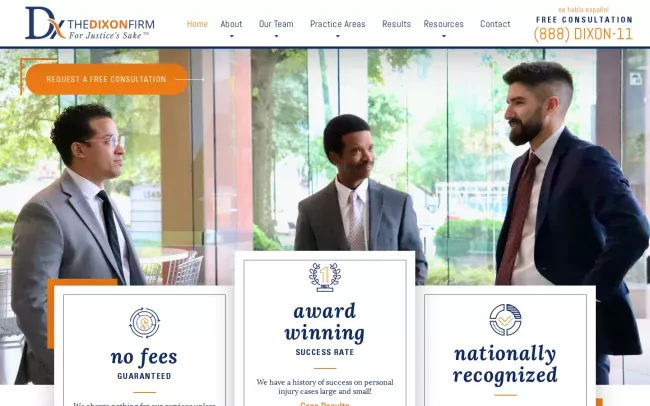Image resolution: width=650 pixels, height=406 pixels.
Task: Expand the About menu dropdown arrow
Action: (231, 36)
